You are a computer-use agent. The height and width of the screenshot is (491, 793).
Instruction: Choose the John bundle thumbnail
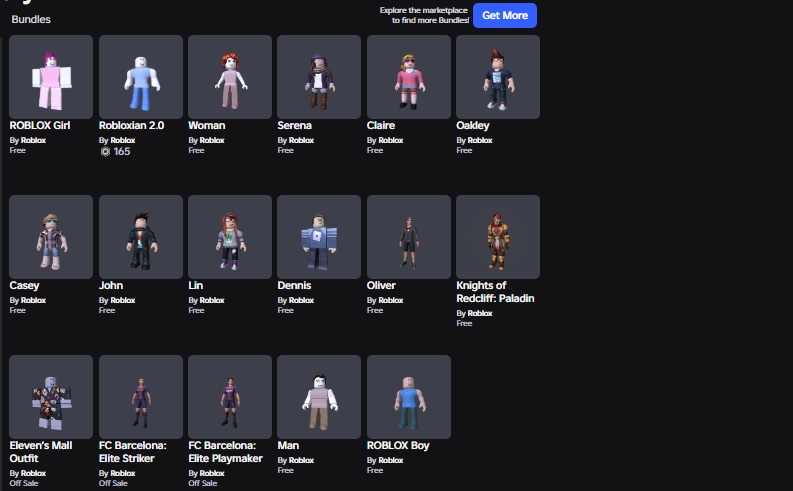coord(141,237)
